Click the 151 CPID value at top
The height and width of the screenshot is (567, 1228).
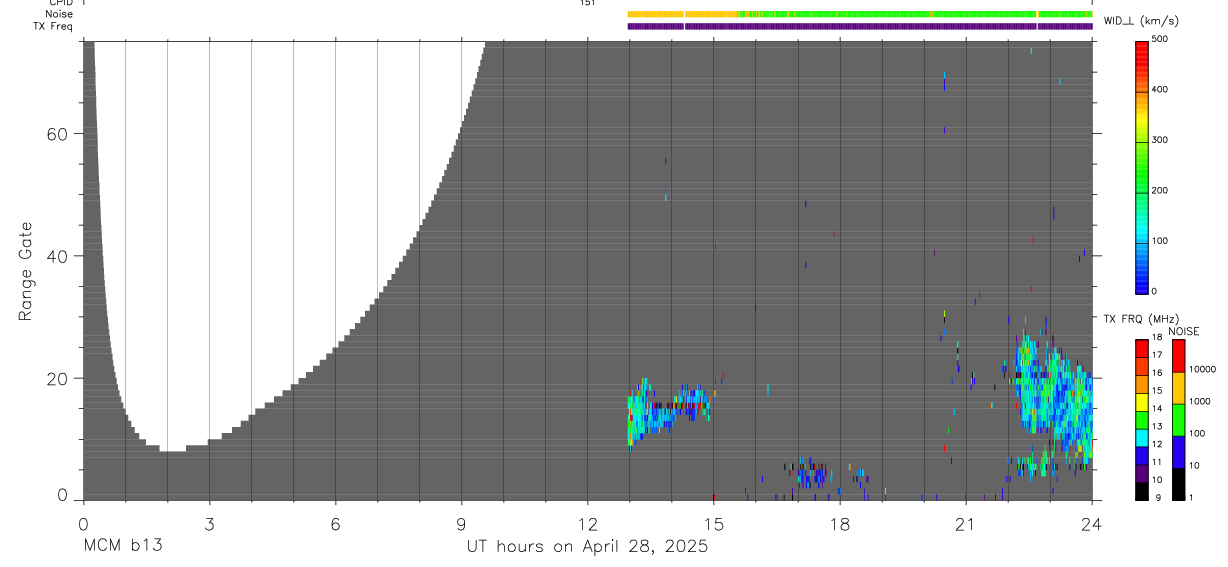point(587,3)
